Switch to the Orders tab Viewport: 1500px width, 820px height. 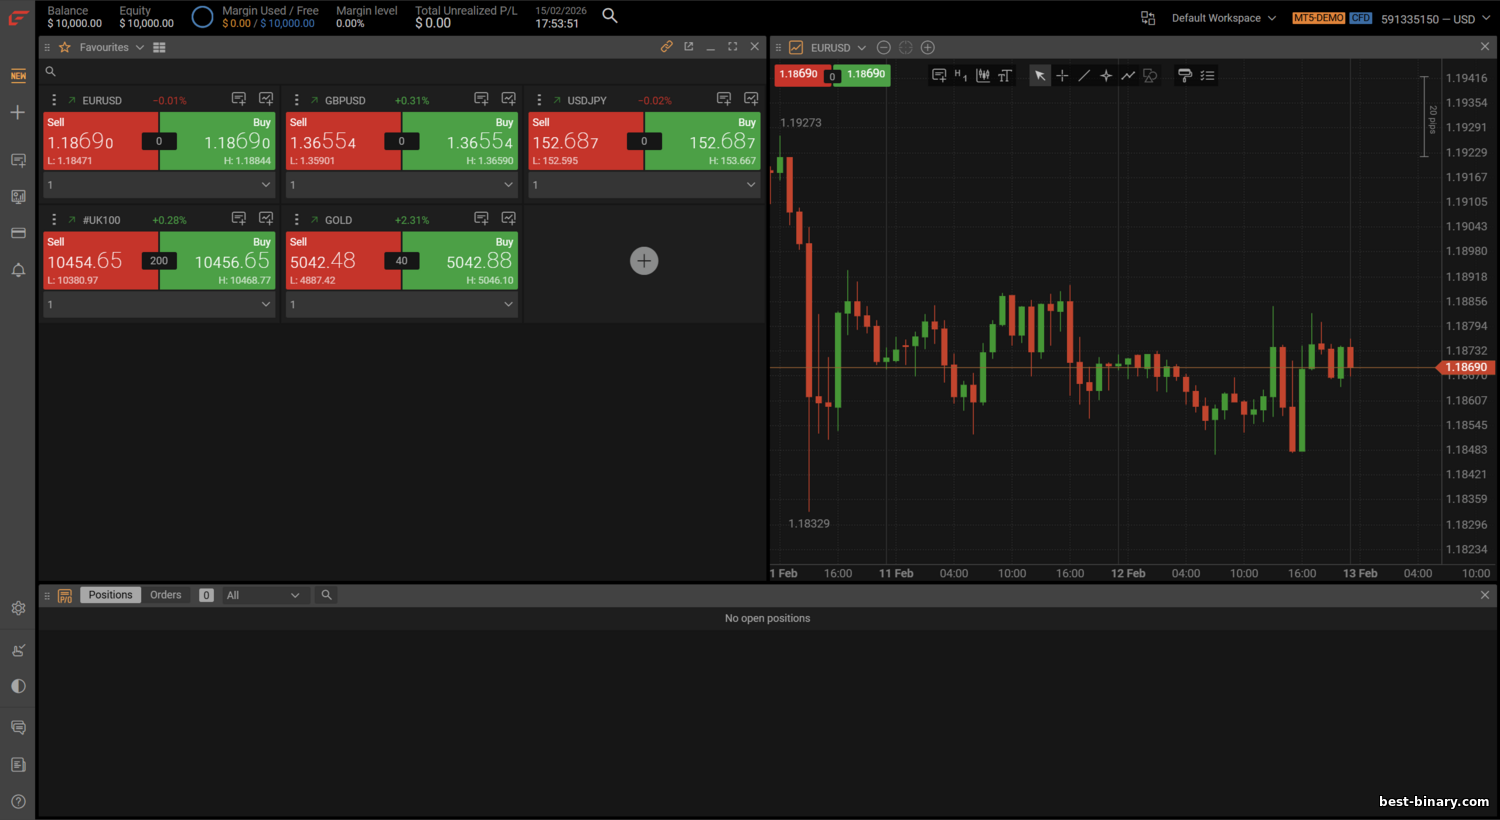pos(166,595)
